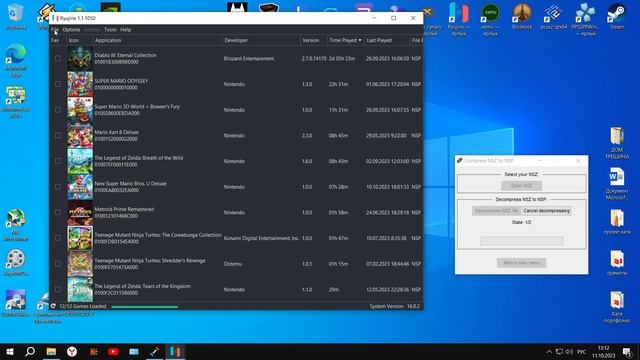Click the Return main menu button
Screen dimensions: 640x360
click(x=522, y=263)
